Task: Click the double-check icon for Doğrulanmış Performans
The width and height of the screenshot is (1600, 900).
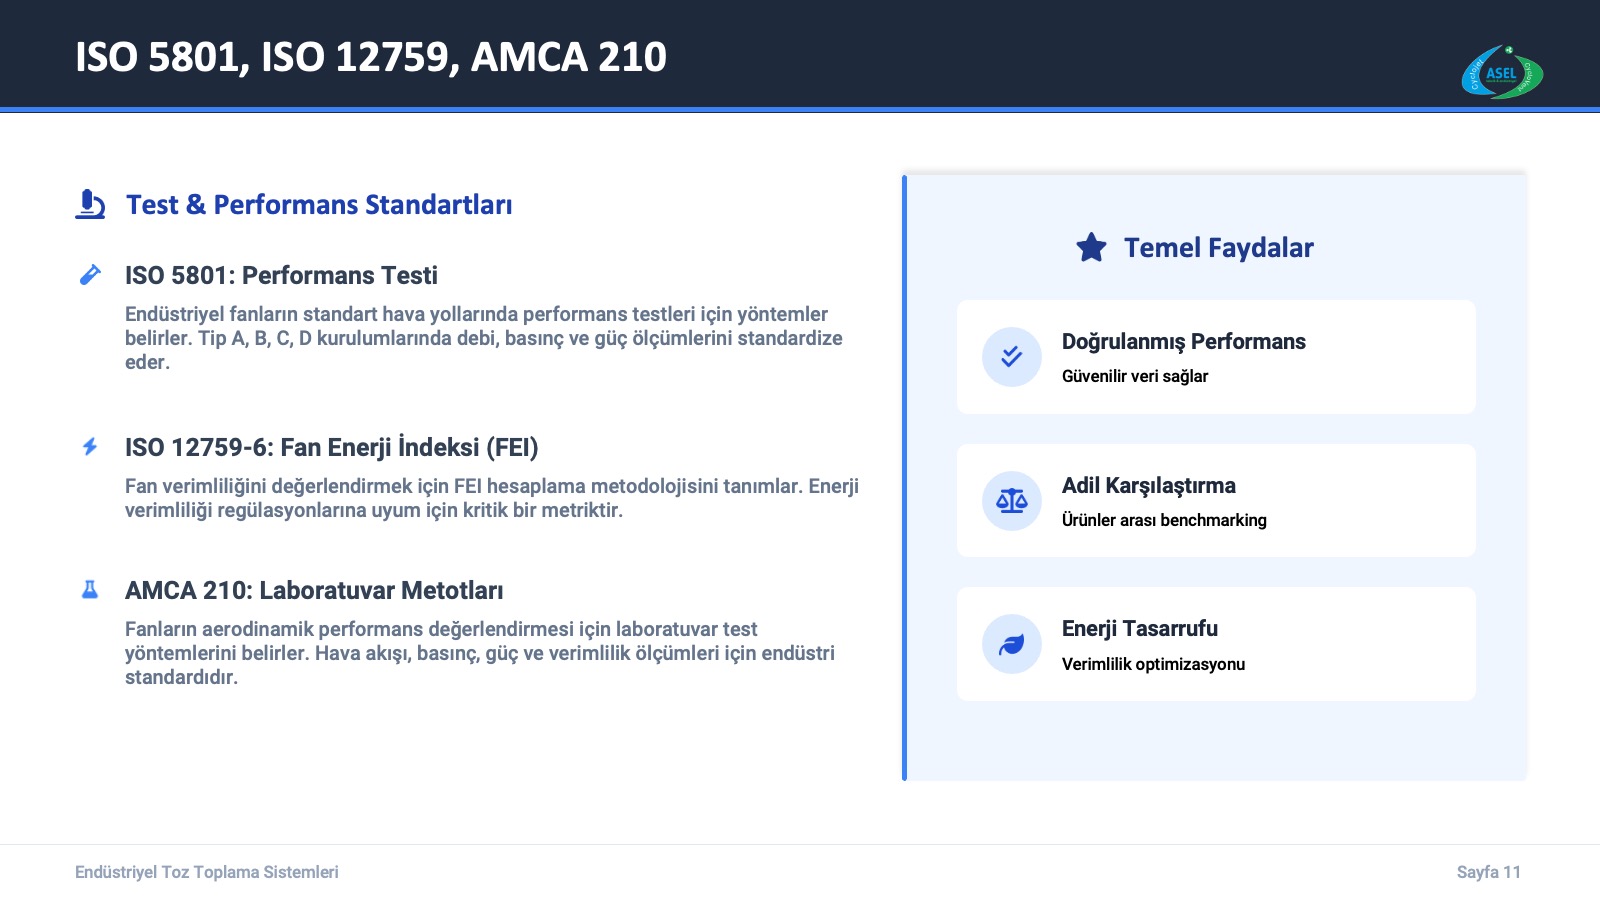Action: point(1011,356)
